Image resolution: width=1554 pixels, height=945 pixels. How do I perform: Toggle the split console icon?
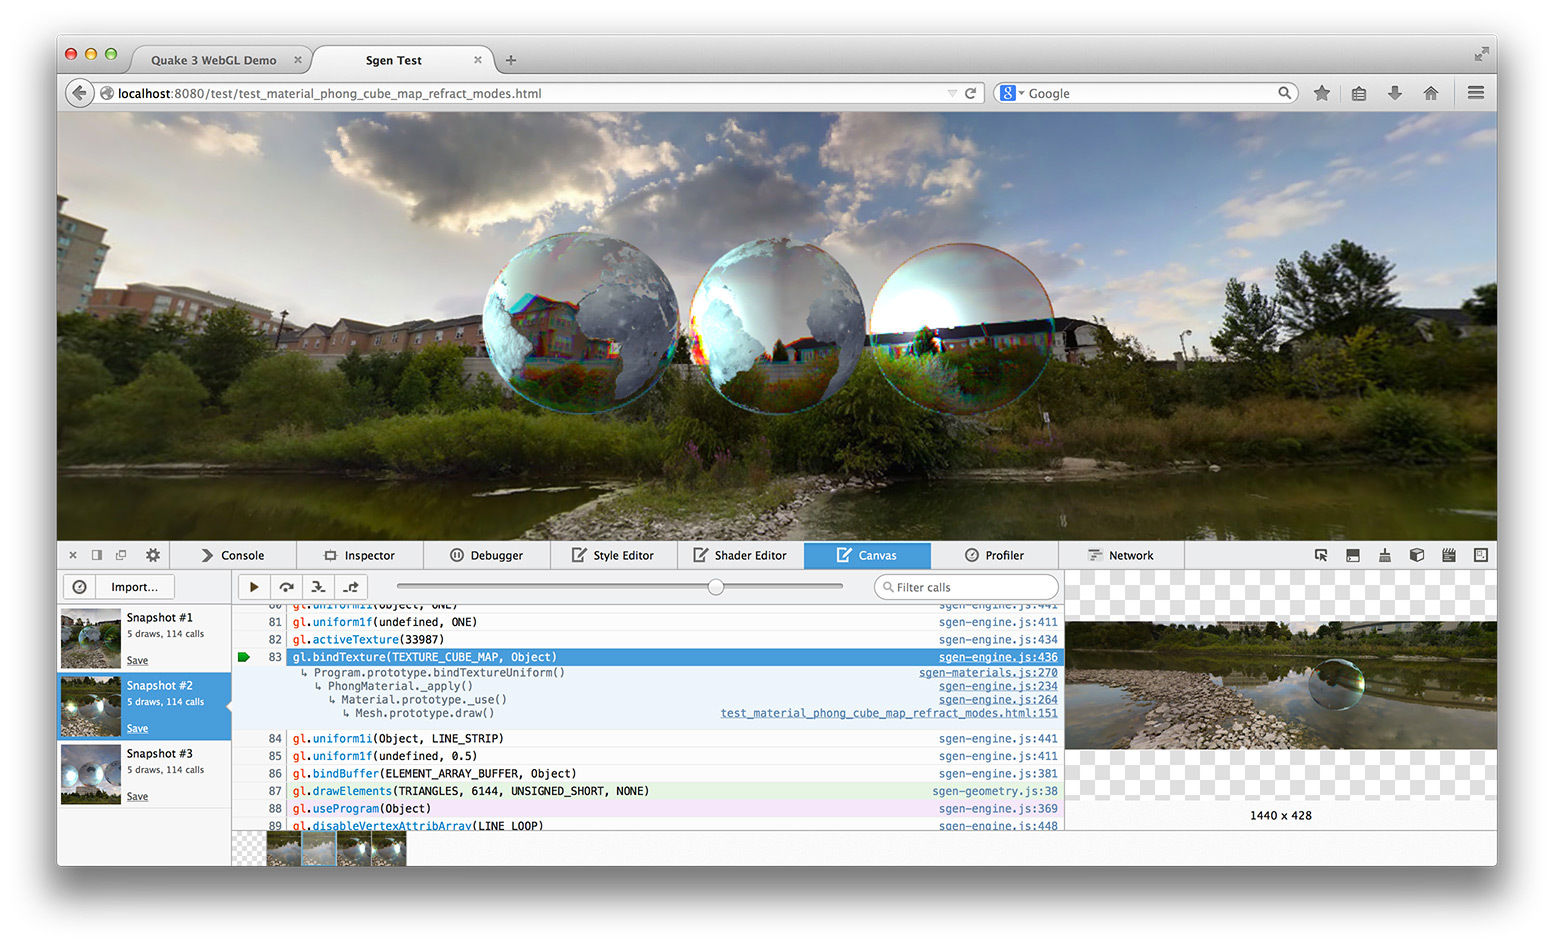pos(1353,555)
